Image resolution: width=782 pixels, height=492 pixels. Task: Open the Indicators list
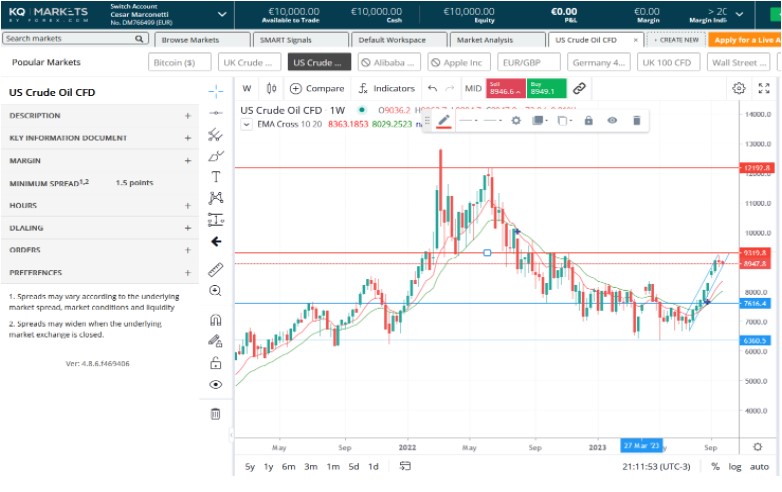pos(387,88)
